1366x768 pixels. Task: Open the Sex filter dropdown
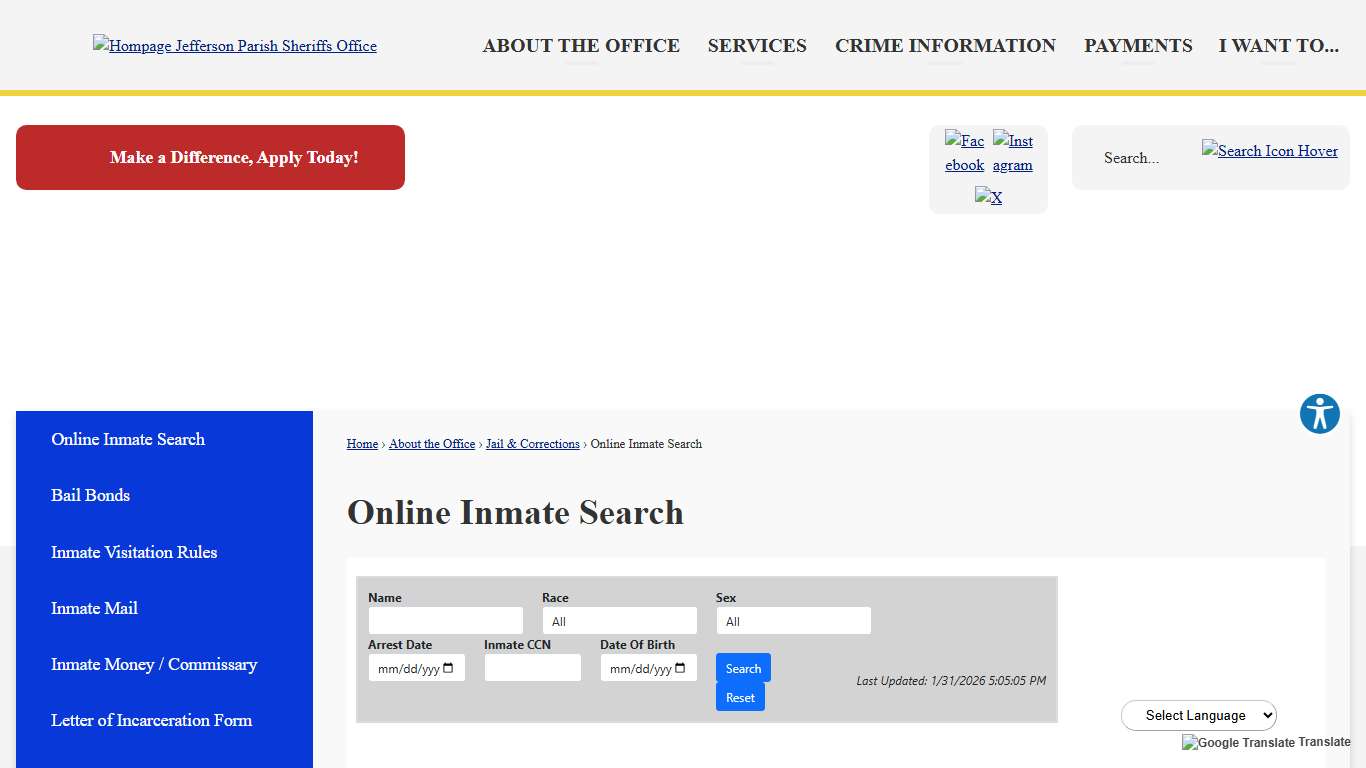793,620
